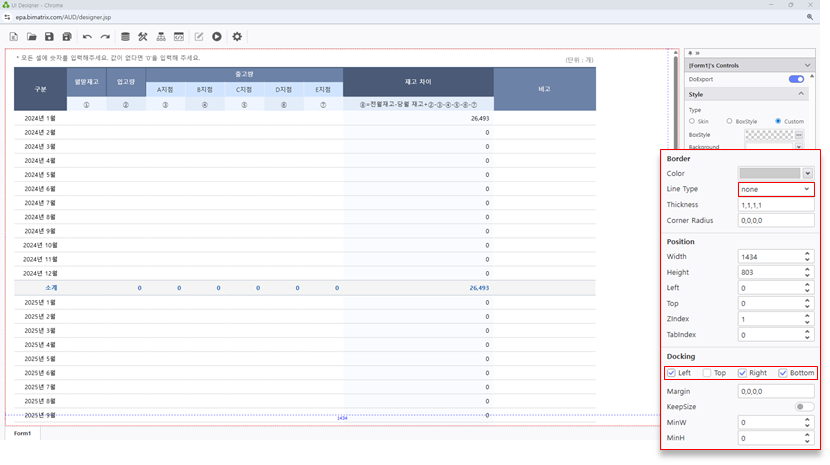Viewport: 830px width, 465px height.
Task: Open the Line Type dropdown
Action: [x=776, y=189]
